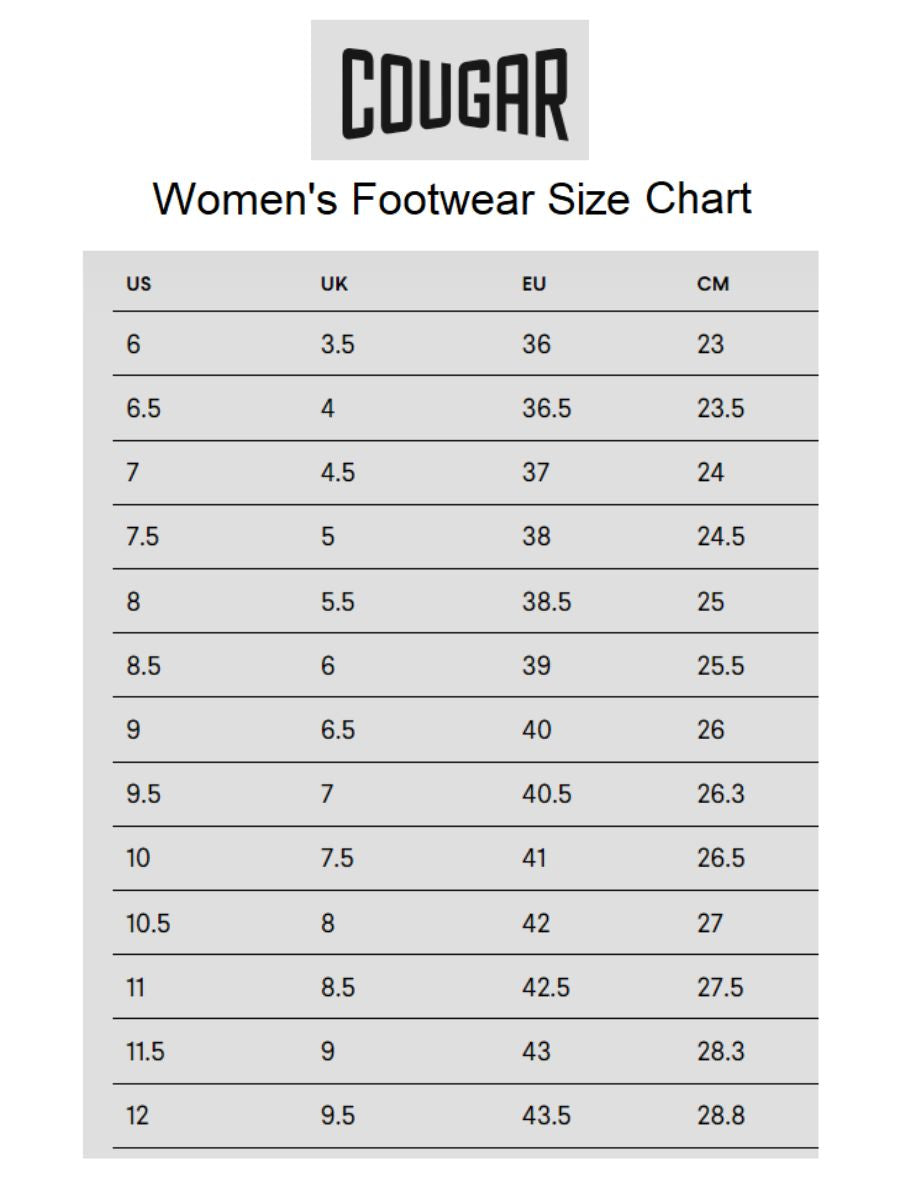Select the 23.5 CM value

coord(720,409)
